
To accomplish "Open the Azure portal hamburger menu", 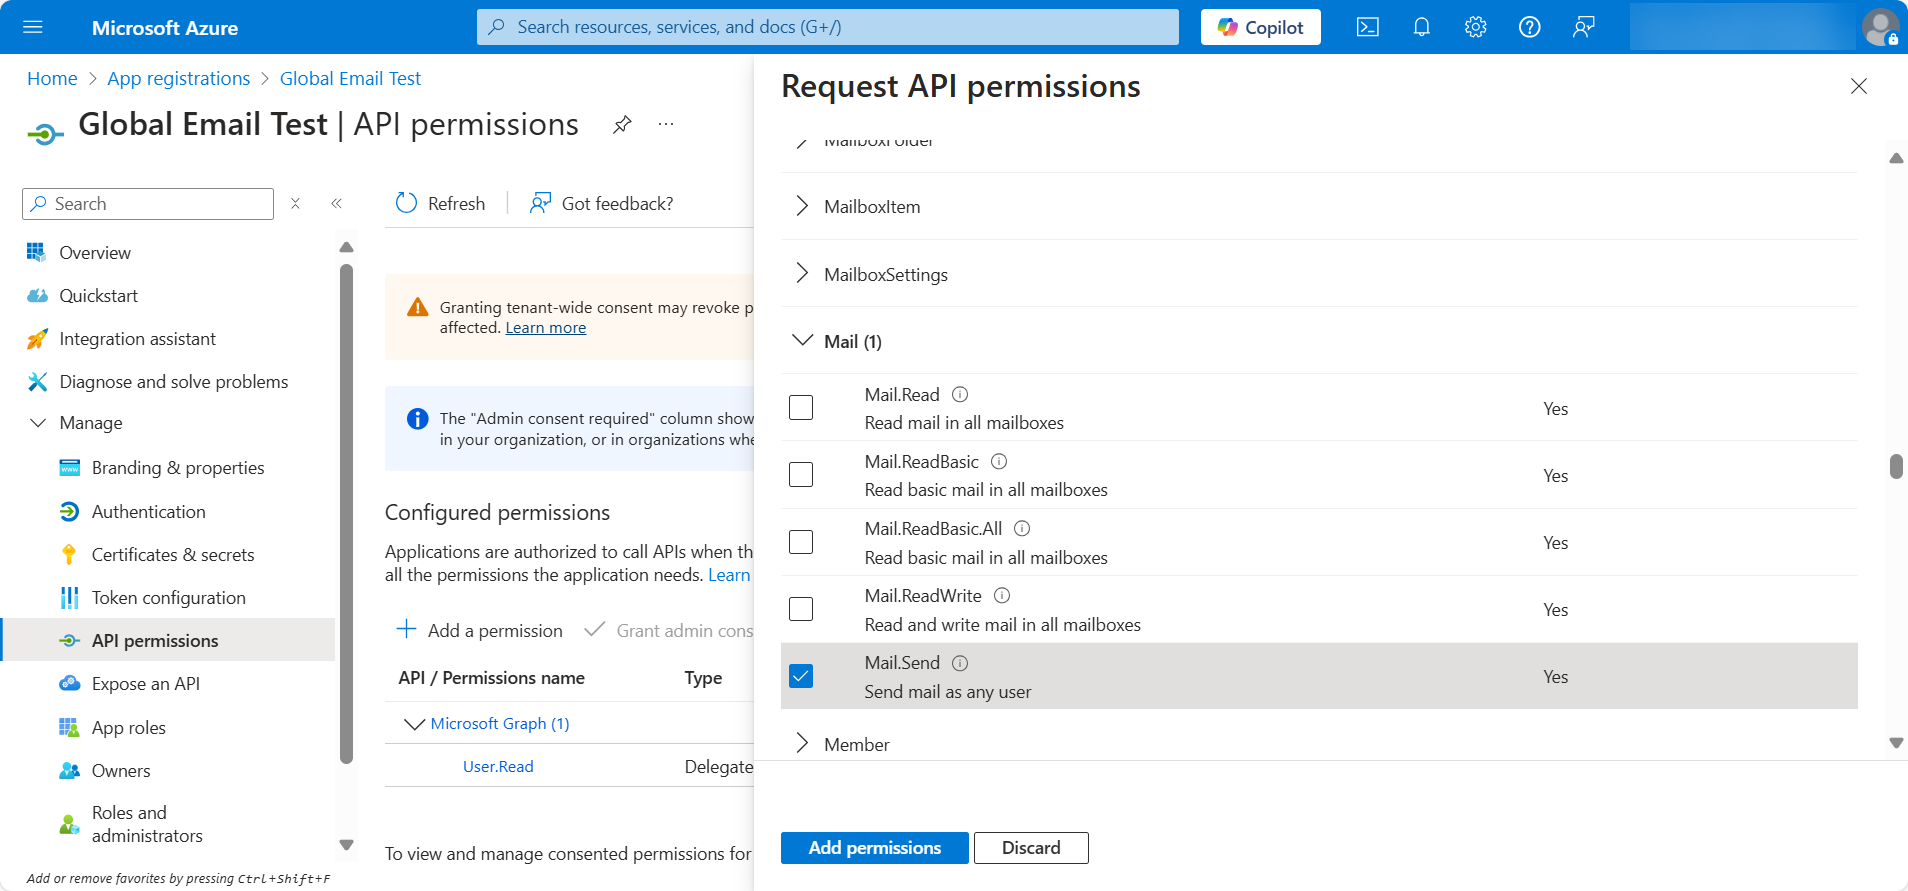I will coord(33,27).
